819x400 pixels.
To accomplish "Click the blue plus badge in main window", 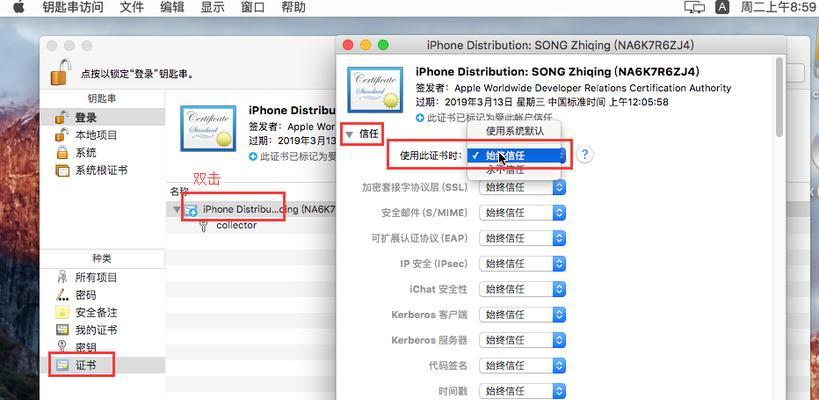I will 253,156.
